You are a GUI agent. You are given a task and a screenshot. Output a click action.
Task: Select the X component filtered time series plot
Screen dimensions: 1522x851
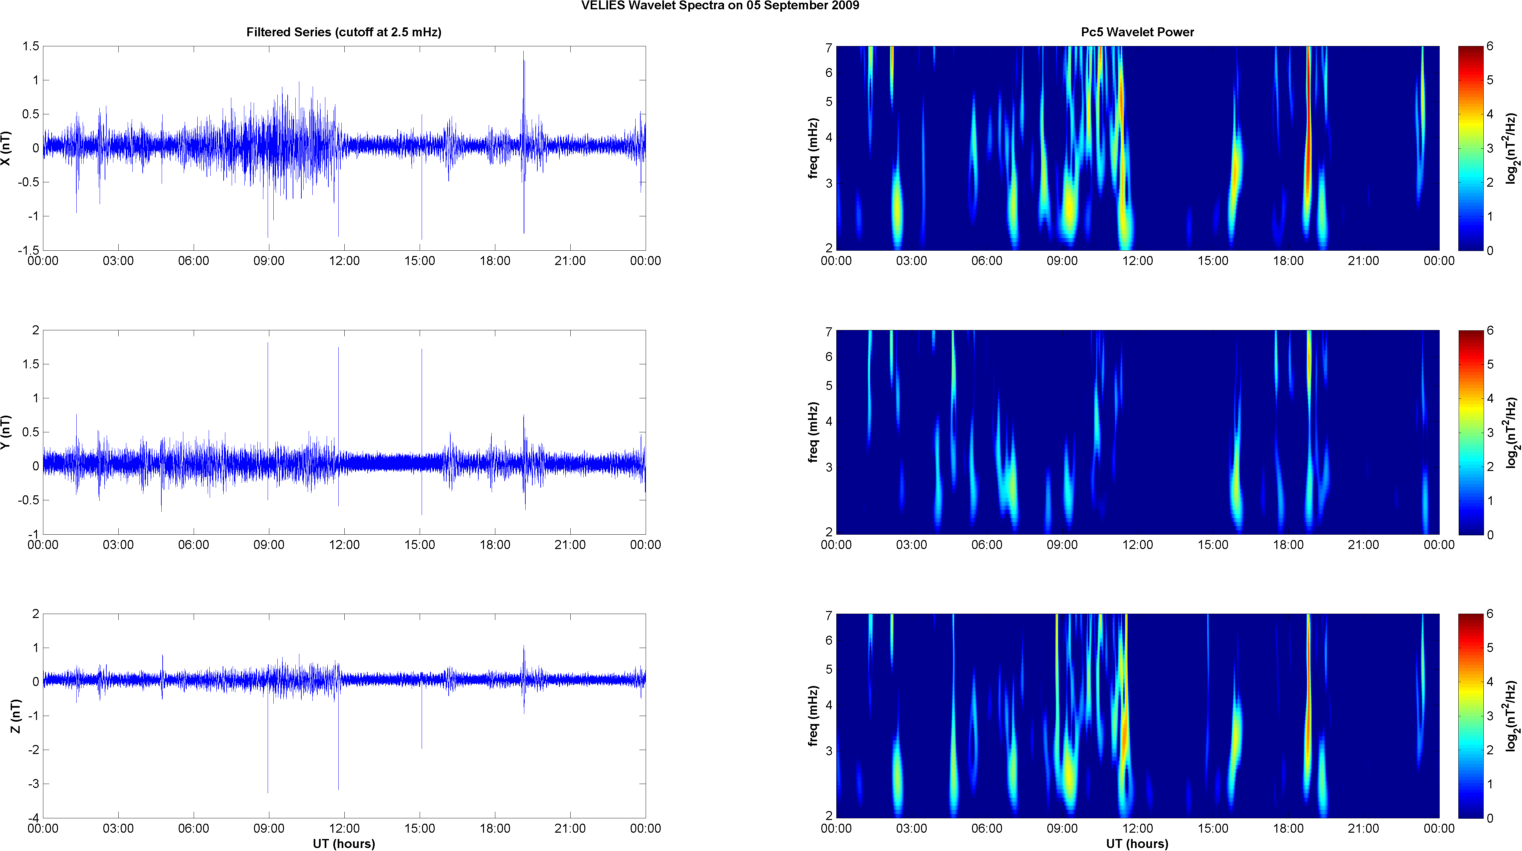344,148
